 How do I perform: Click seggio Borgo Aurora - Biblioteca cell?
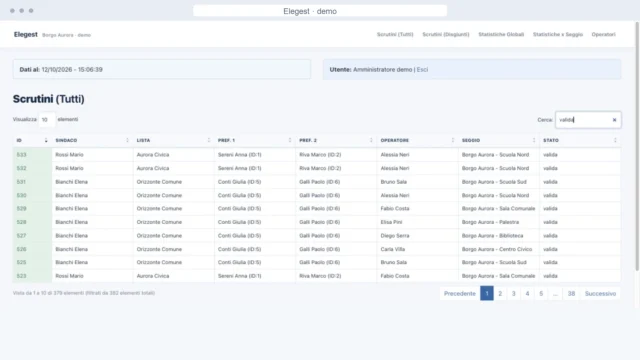click(x=499, y=236)
